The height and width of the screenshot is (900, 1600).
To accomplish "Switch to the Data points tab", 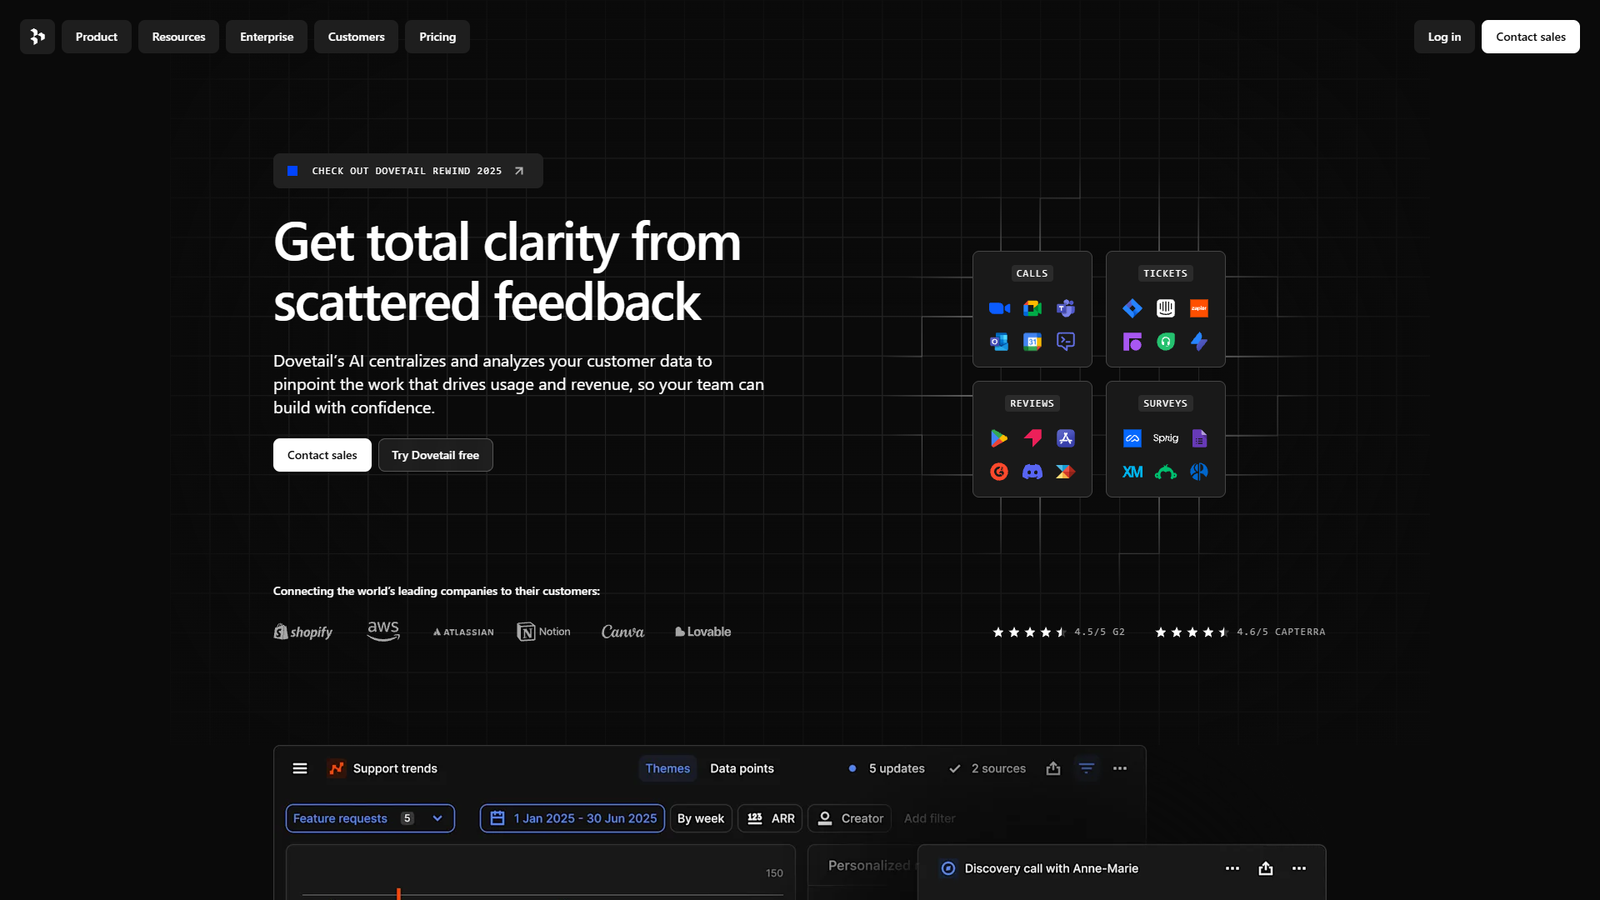I will (x=742, y=769).
